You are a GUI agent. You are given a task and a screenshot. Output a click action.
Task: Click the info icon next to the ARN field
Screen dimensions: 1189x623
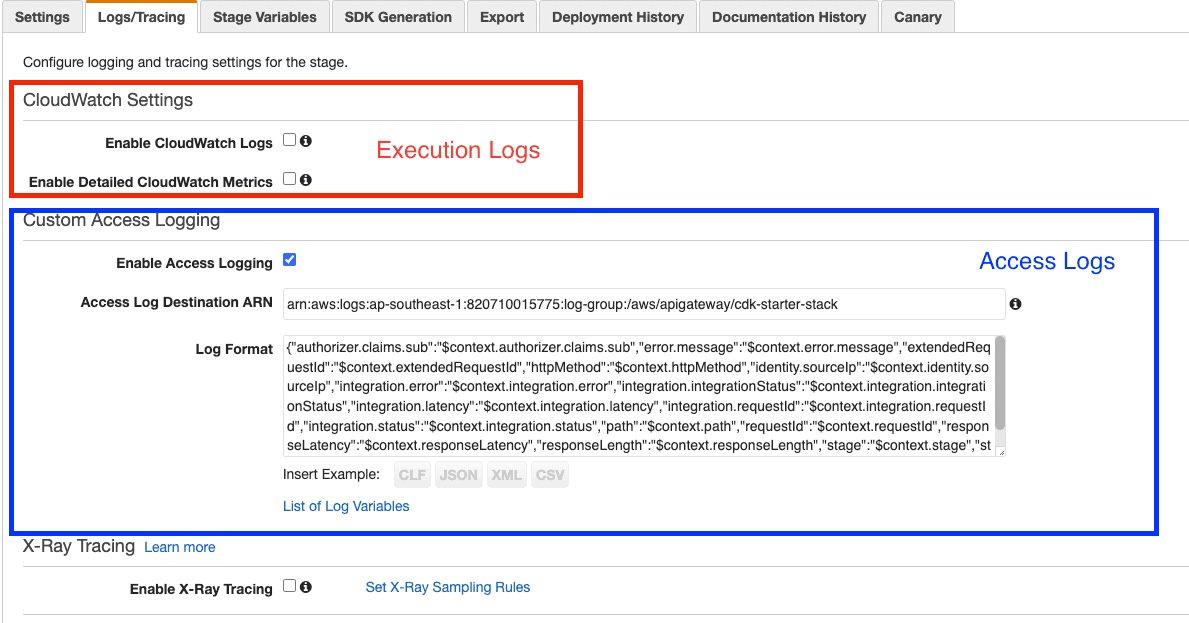[x=1015, y=303]
